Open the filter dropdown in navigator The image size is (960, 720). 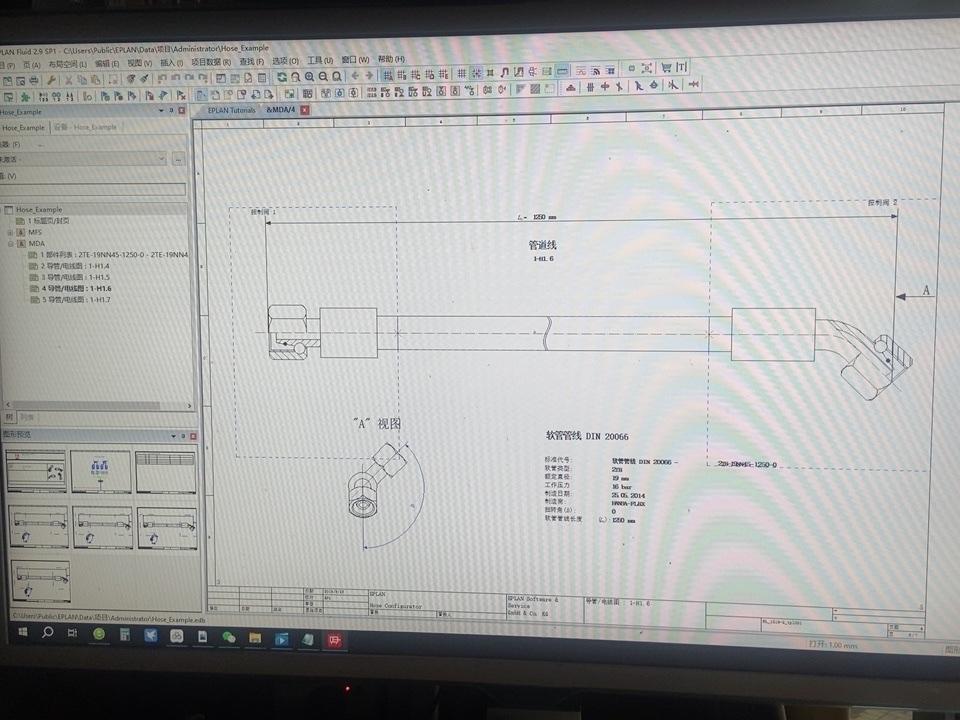click(161, 159)
